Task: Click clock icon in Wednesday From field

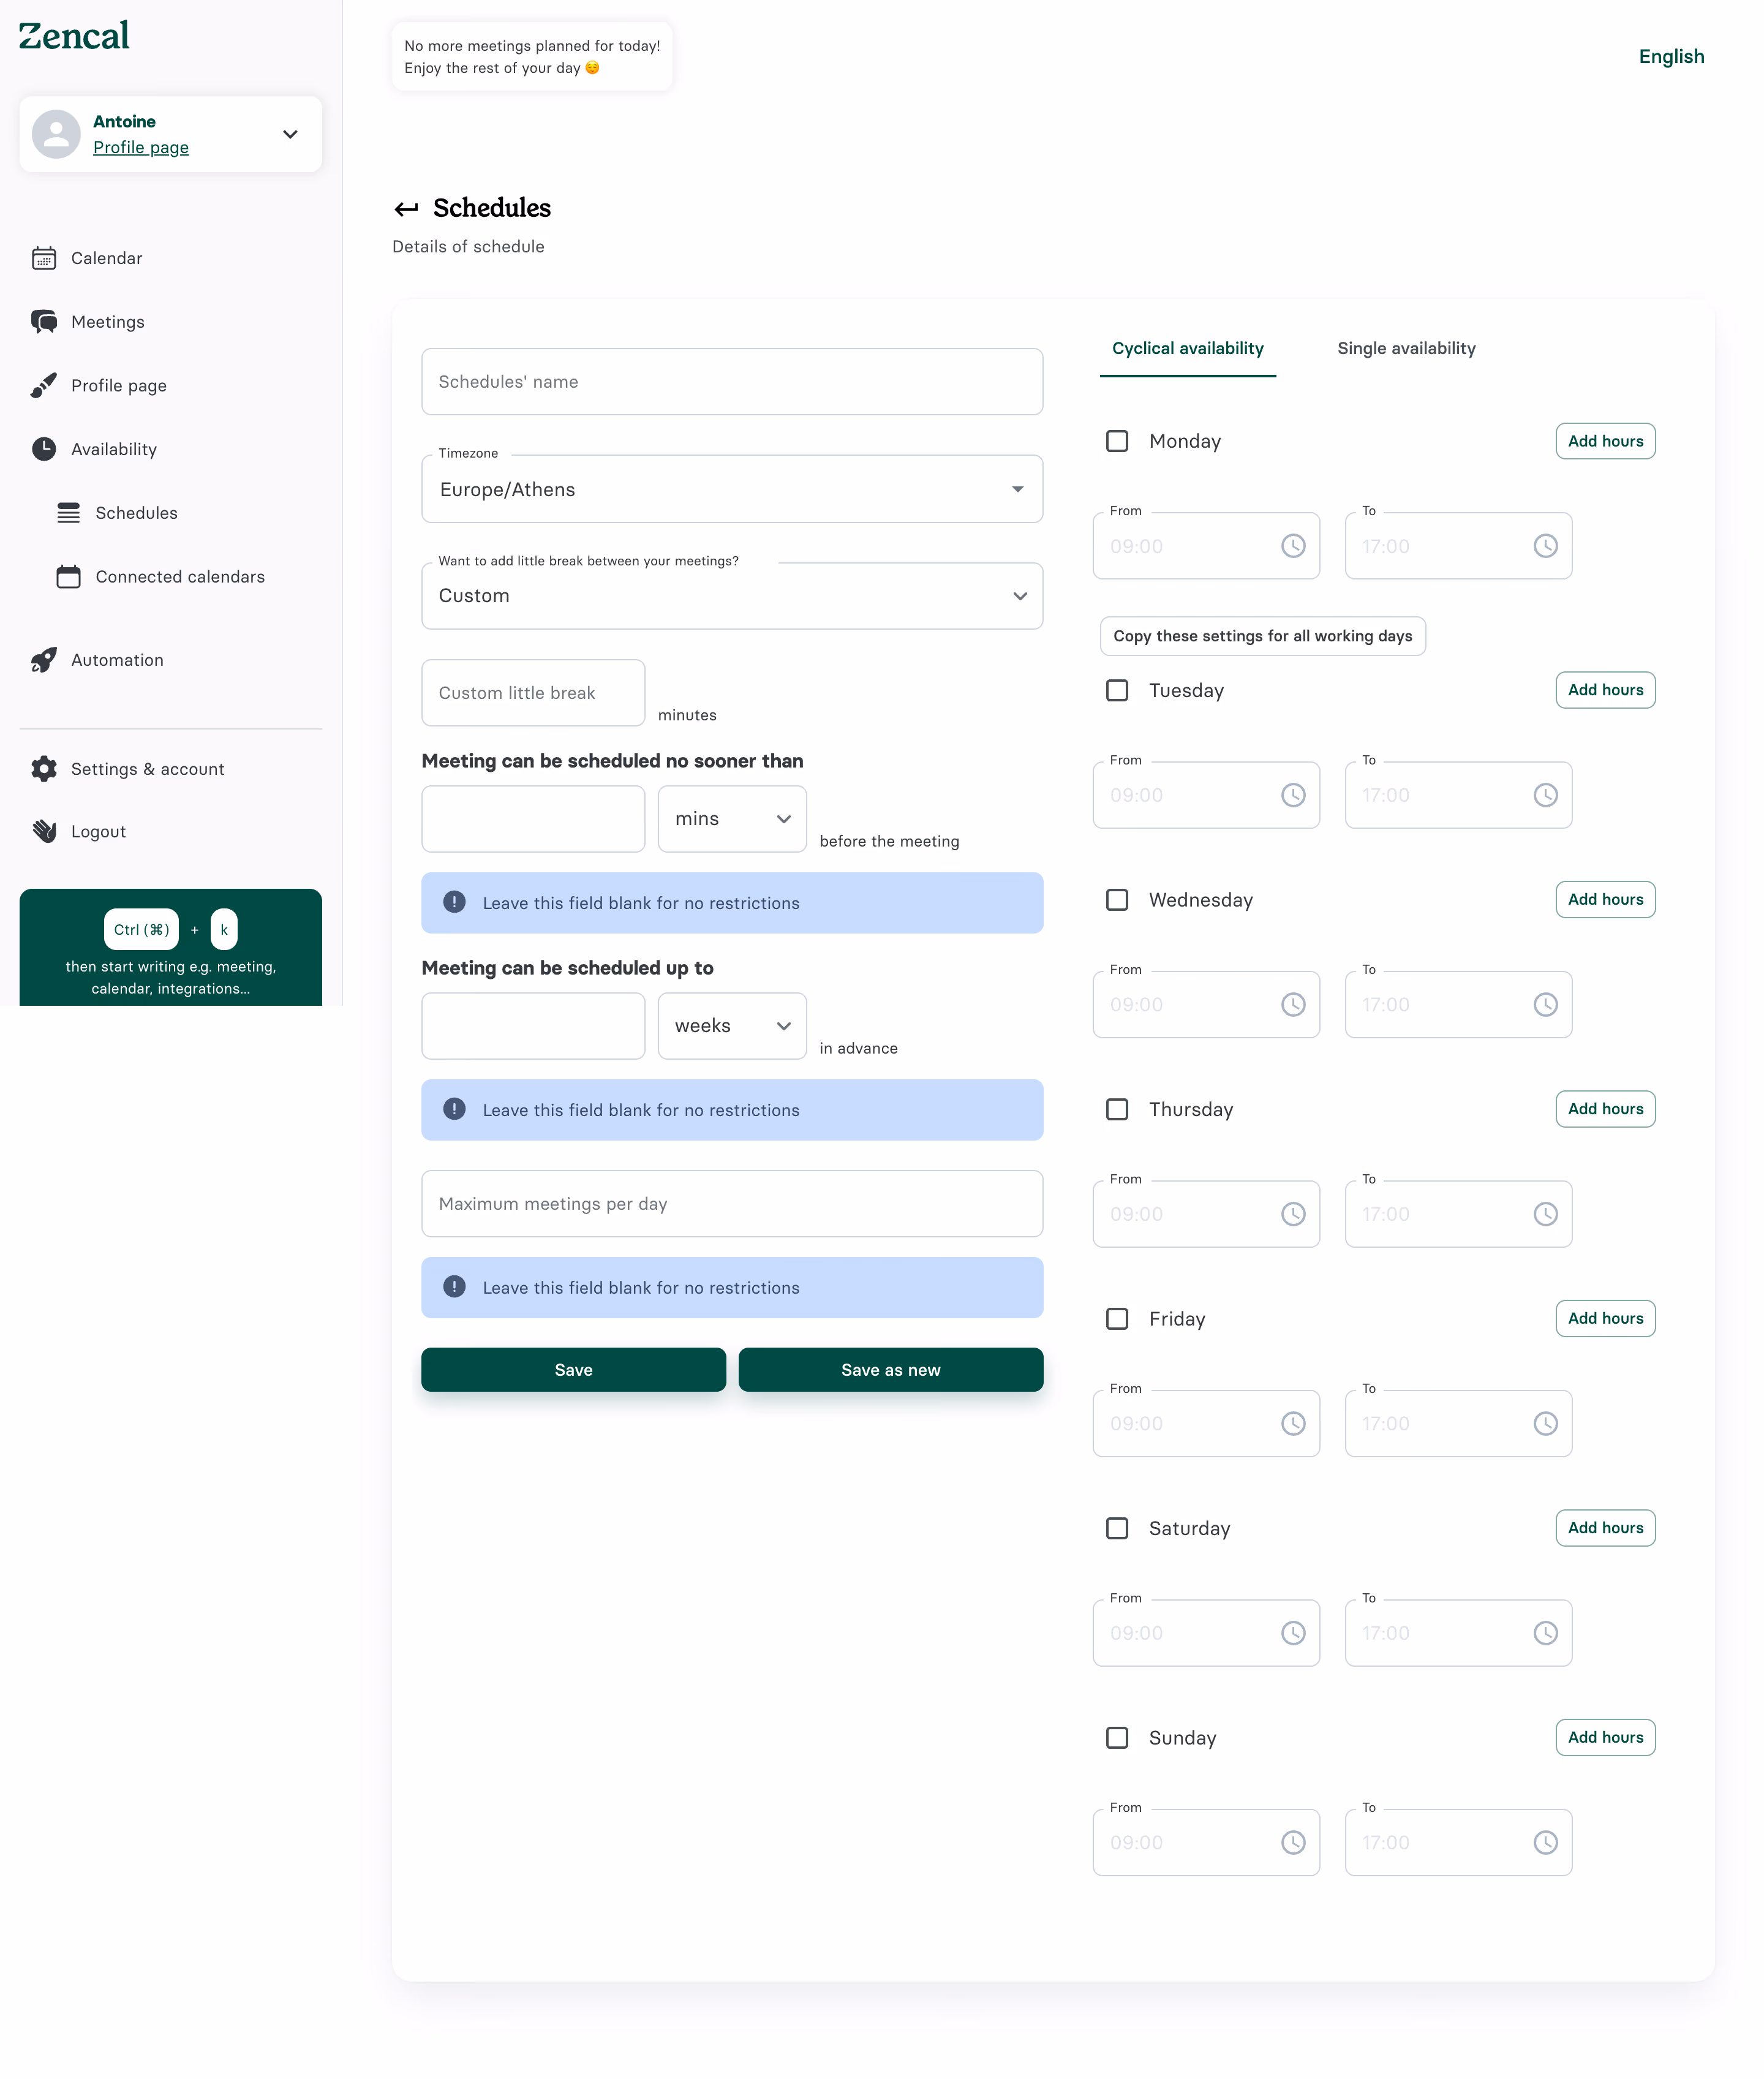Action: pos(1293,1005)
